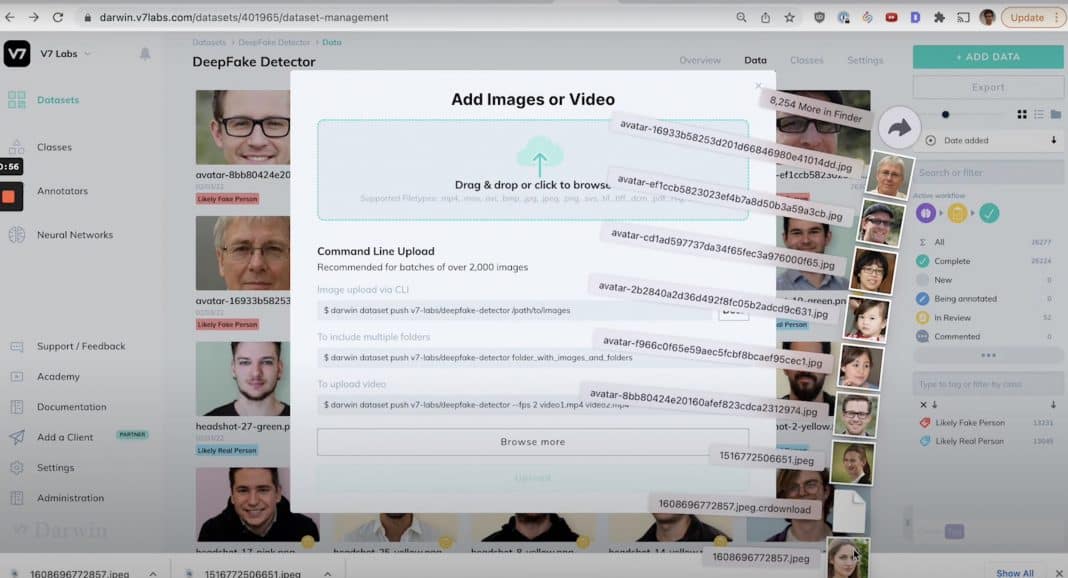Expand more workflow statuses with ellipsis

pos(988,355)
